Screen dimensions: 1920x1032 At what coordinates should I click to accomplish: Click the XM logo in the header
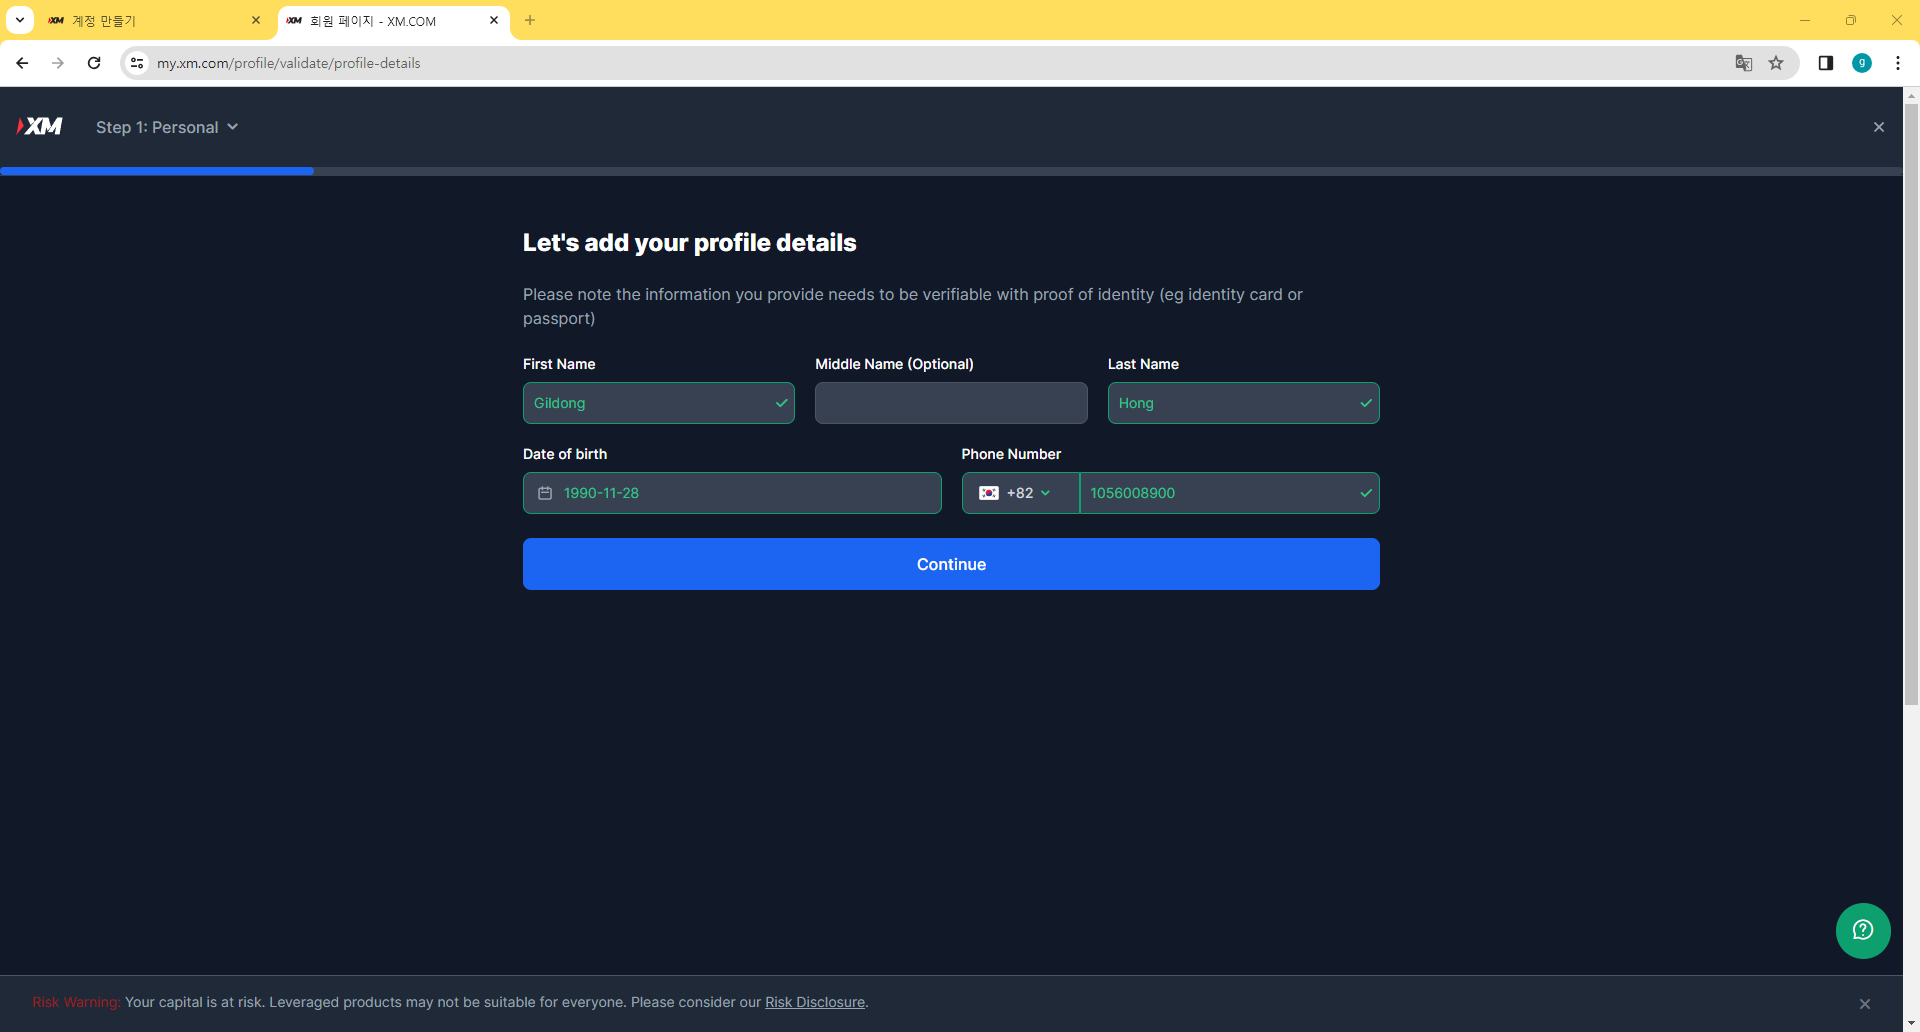tap(40, 126)
